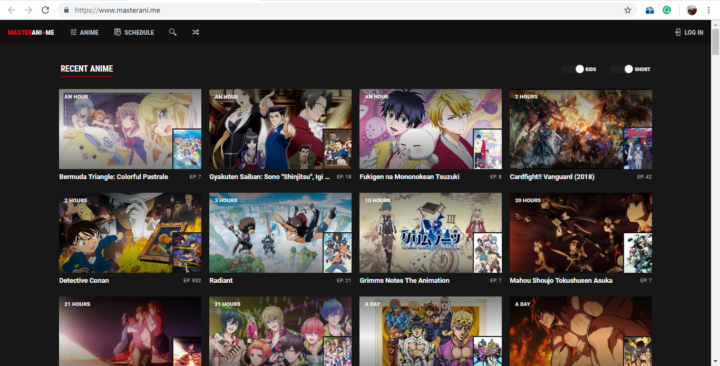The width and height of the screenshot is (720, 366).
Task: Open Fukigen na Mononokean Tsuzuki thumbnail
Action: point(430,129)
